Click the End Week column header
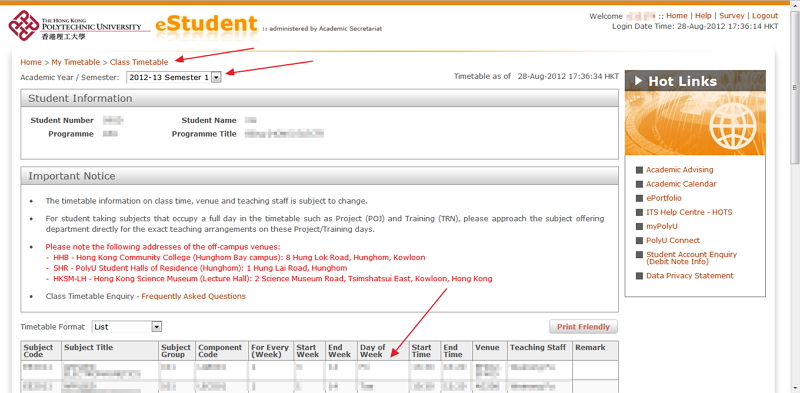800x393 pixels. click(341, 351)
